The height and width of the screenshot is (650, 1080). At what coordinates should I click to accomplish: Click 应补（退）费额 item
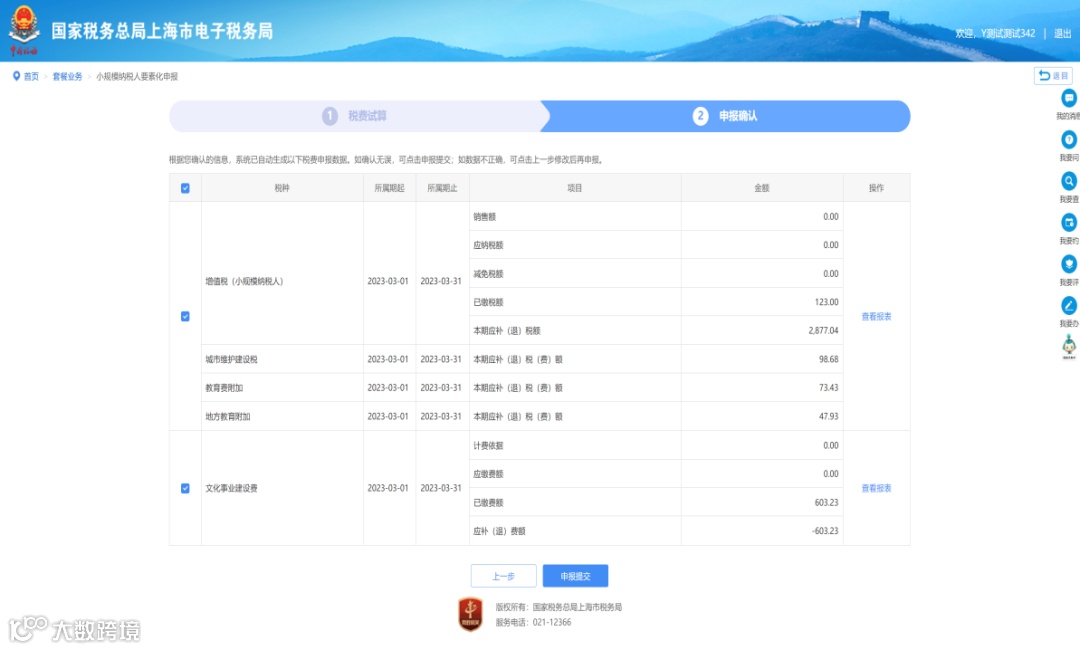499,532
